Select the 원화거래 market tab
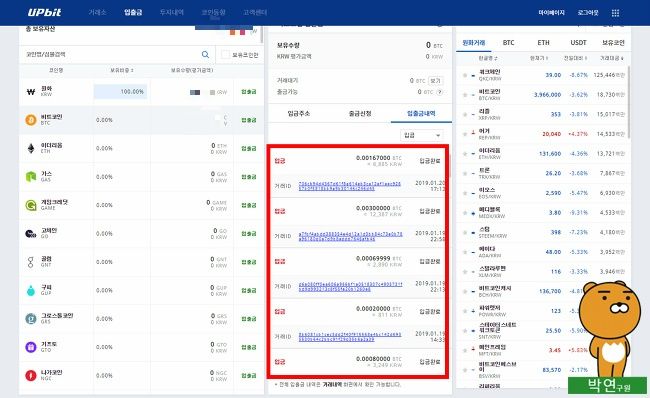This screenshot has height=398, width=650. coord(473,43)
